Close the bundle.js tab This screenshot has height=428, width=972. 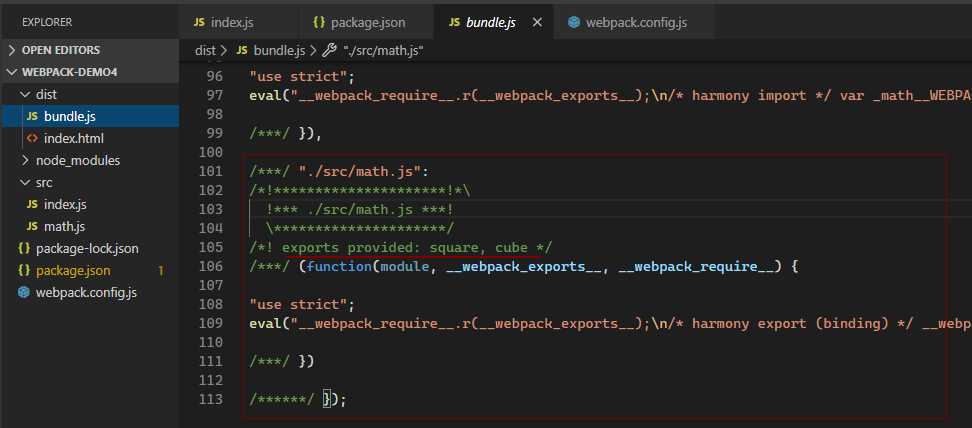tap(537, 22)
